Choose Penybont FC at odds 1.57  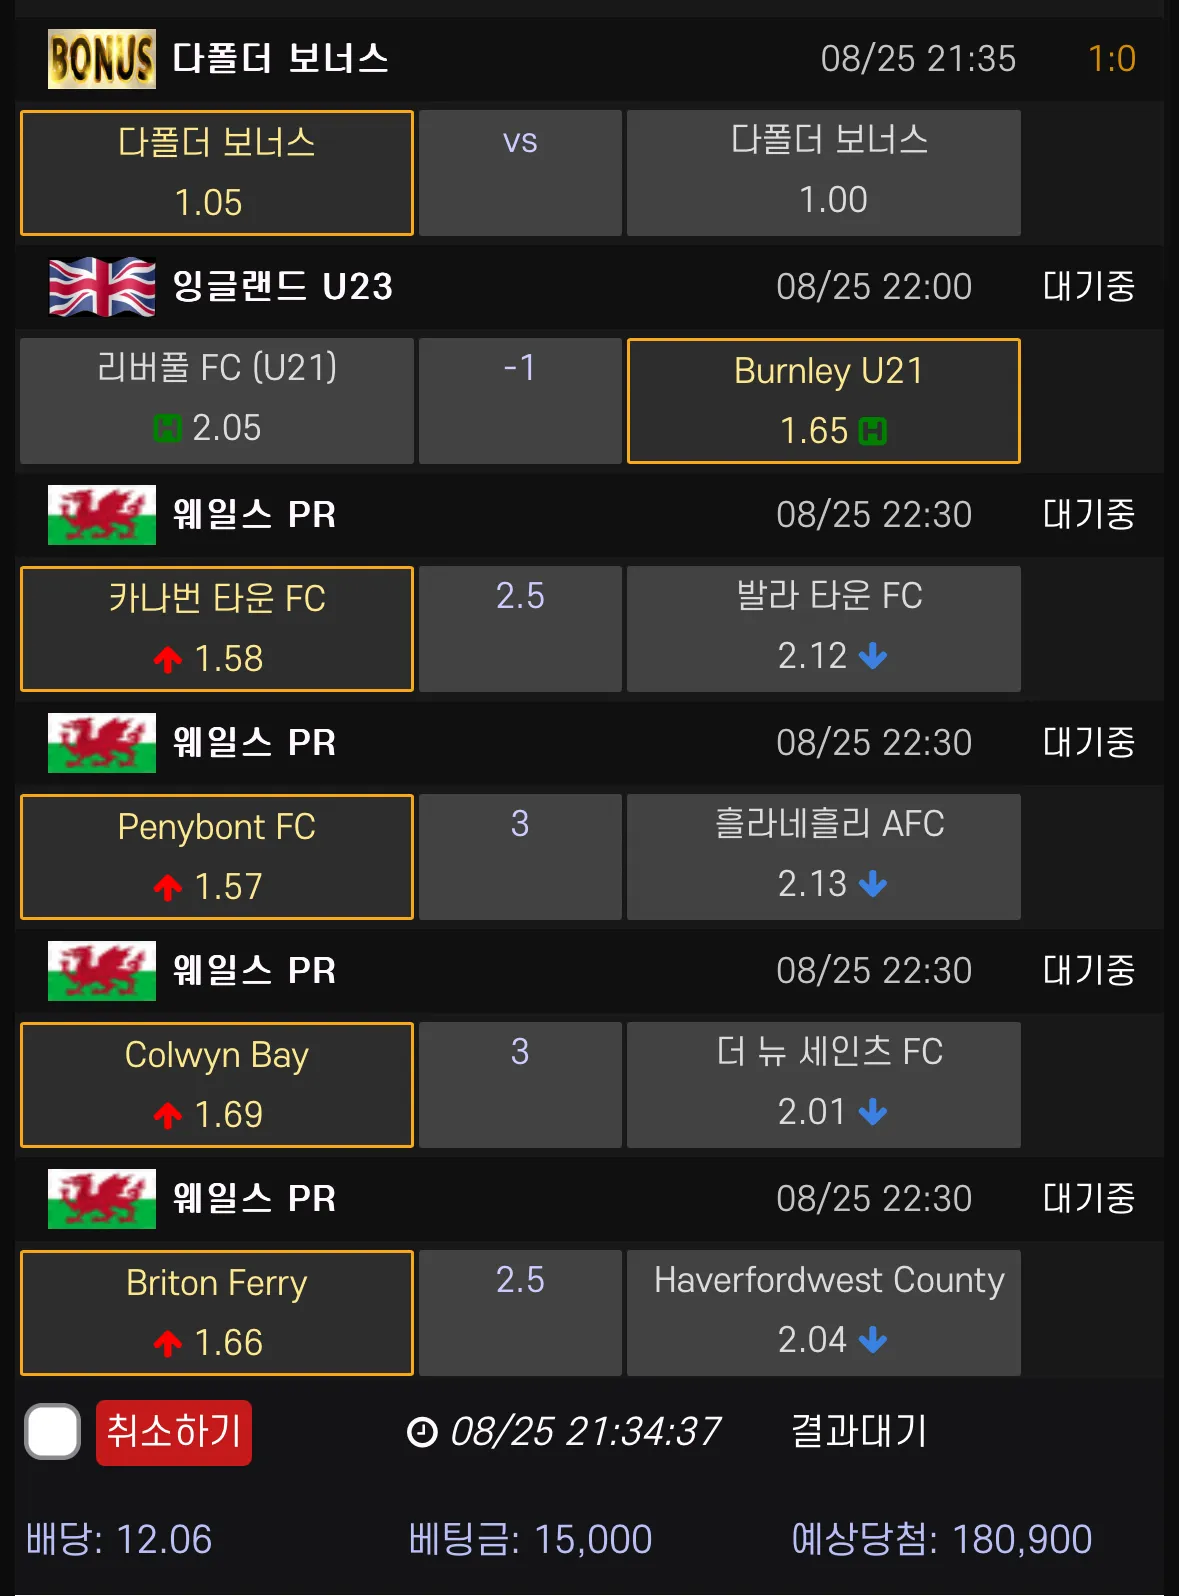[216, 857]
